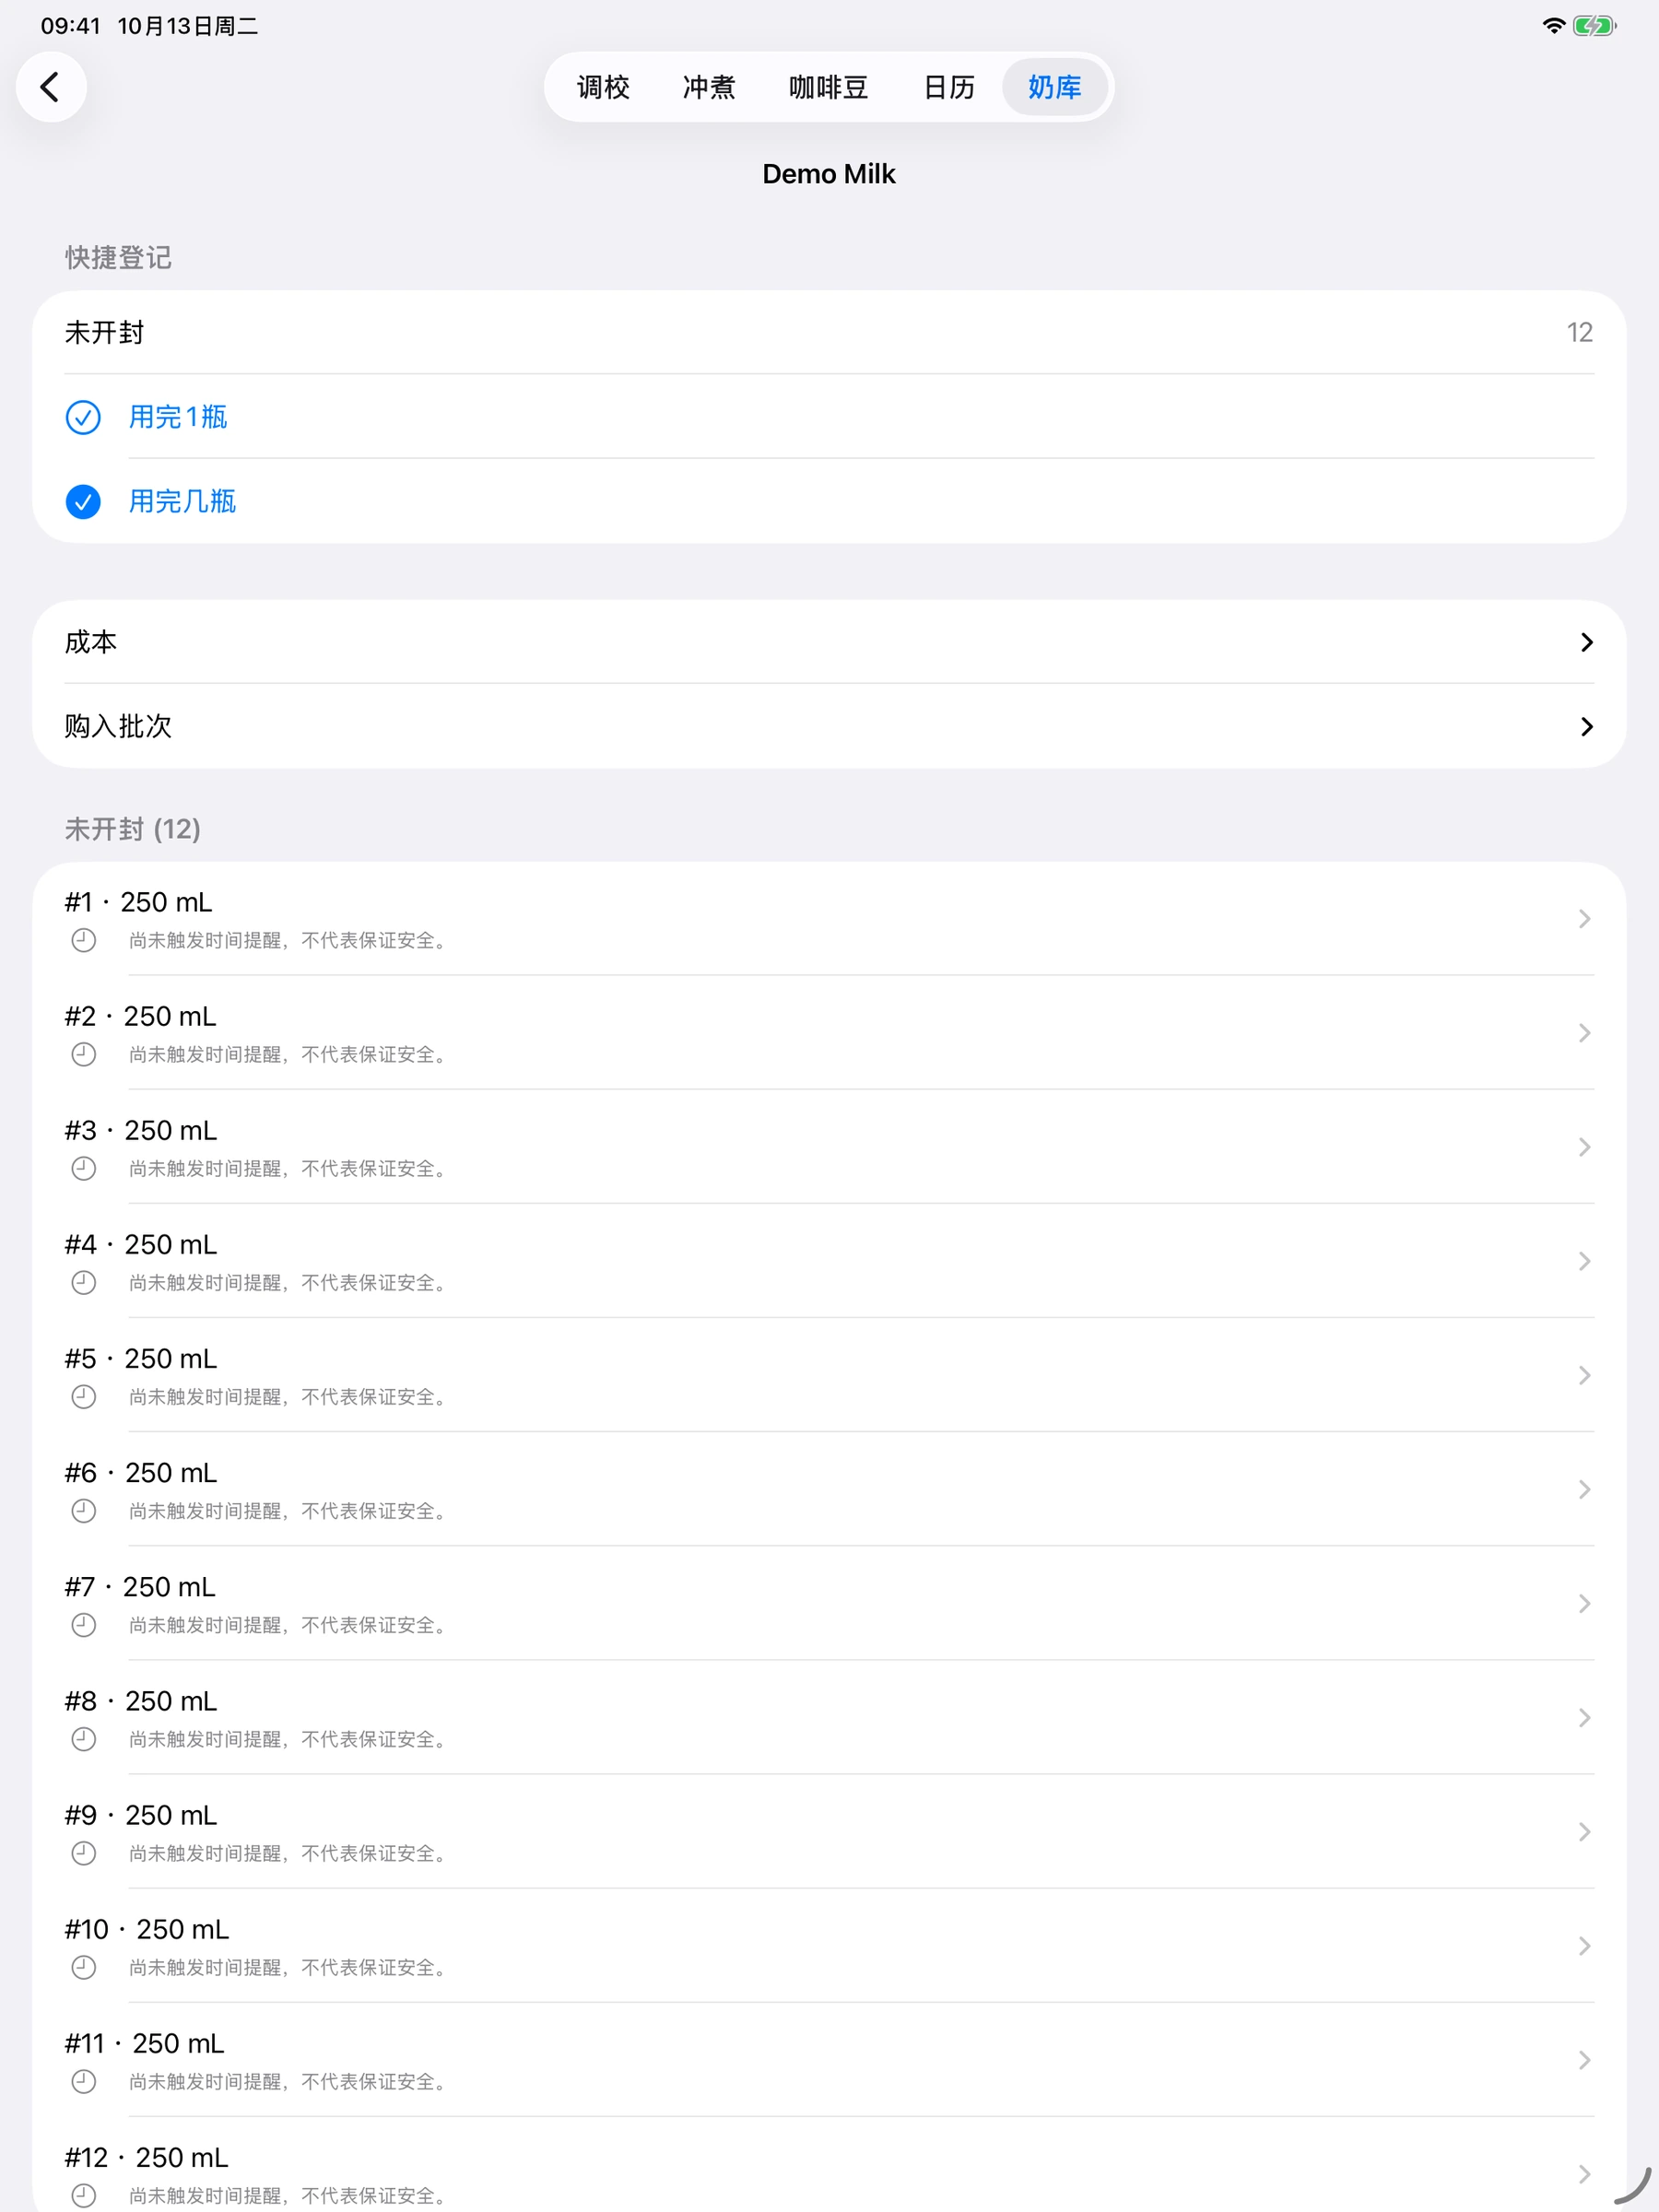Click the battery charging icon

(1594, 26)
